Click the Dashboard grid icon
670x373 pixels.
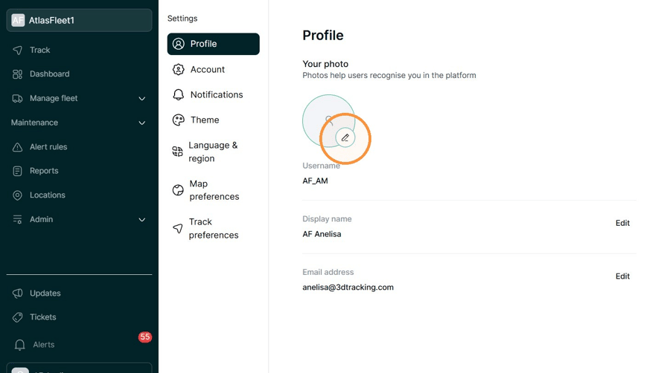pos(18,74)
